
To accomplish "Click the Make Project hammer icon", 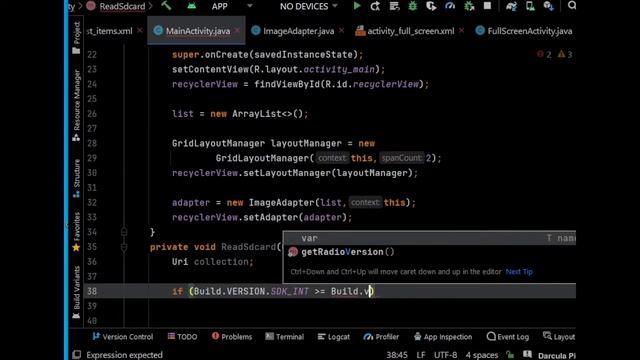I will pos(166,6).
